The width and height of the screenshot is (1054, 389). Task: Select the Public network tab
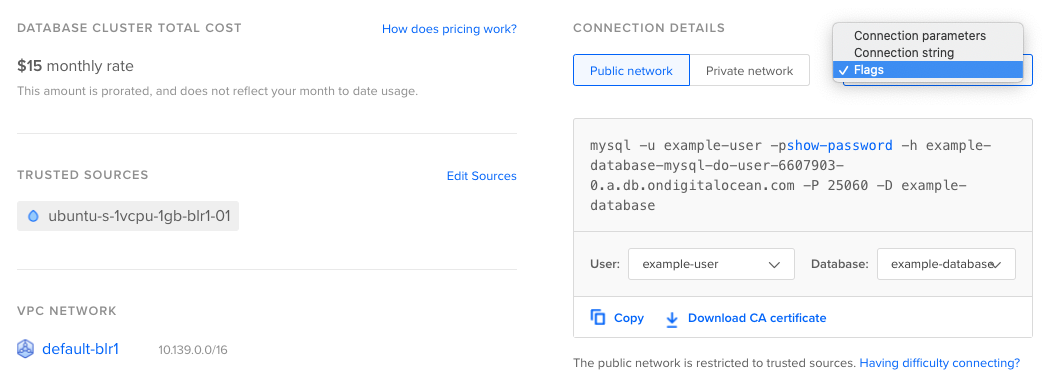[631, 71]
